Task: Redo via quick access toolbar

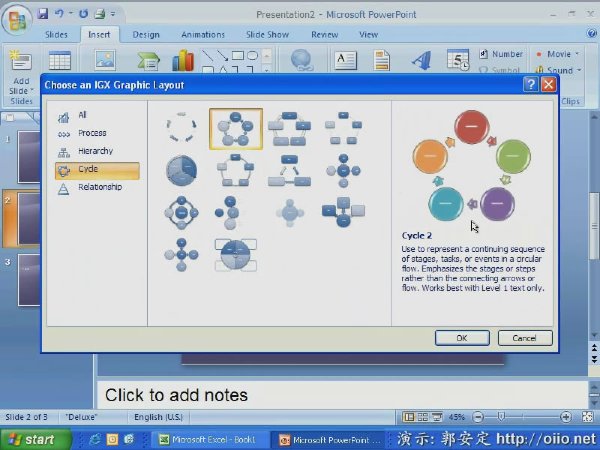Action: [x=83, y=14]
